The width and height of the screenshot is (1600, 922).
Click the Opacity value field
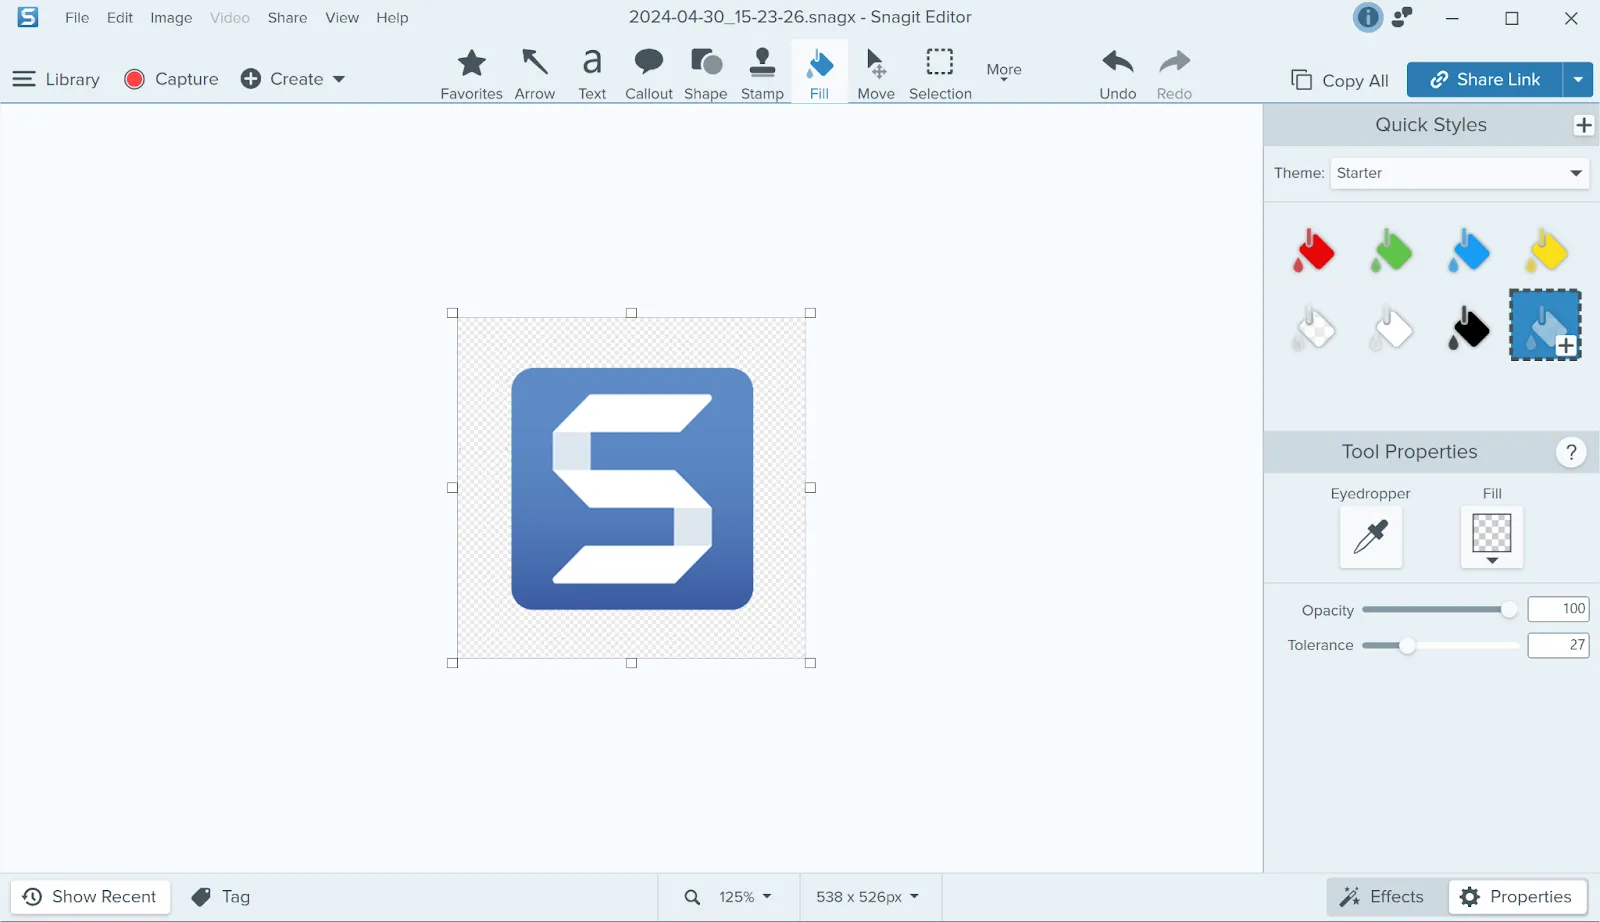[1558, 609]
